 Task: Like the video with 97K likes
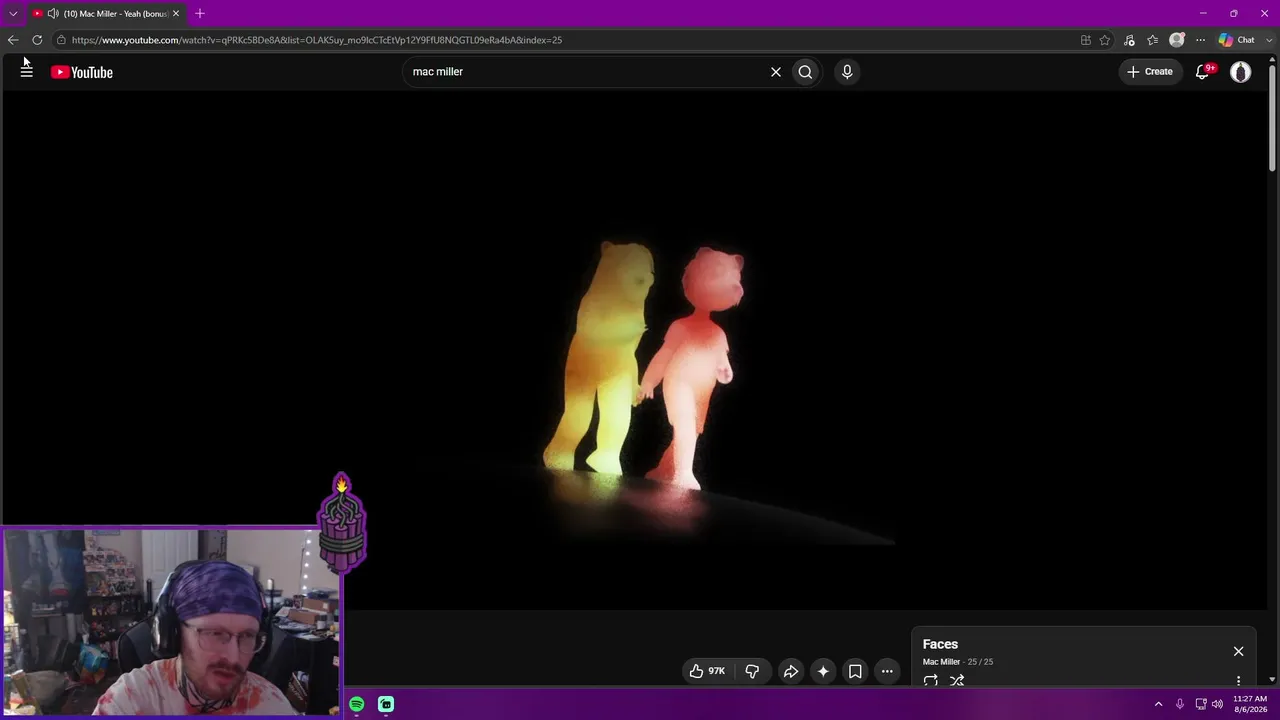[x=707, y=671]
